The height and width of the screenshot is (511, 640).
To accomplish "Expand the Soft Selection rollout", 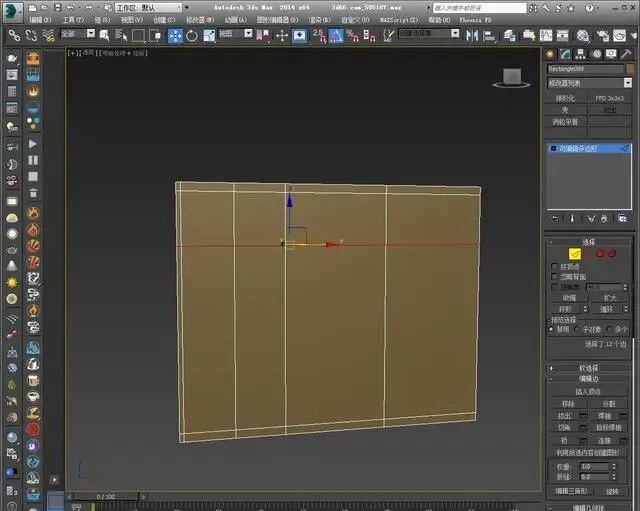I will tap(589, 368).
